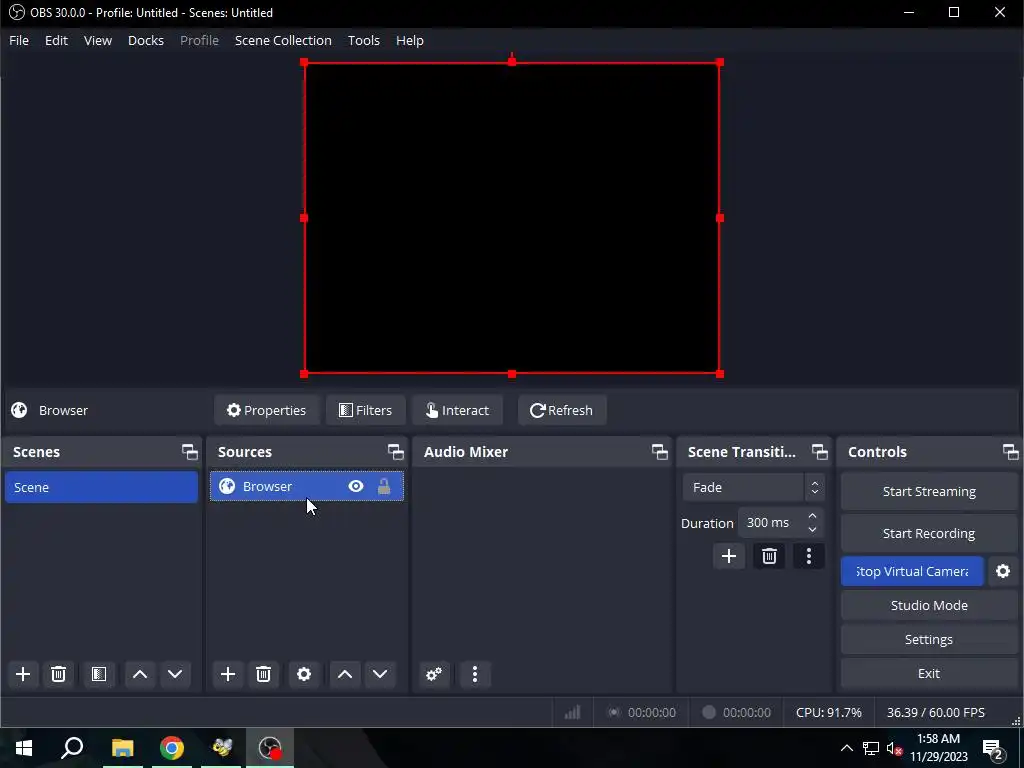Screen dimensions: 1024x768
Task: Undock the Sources panel
Action: tap(396, 452)
